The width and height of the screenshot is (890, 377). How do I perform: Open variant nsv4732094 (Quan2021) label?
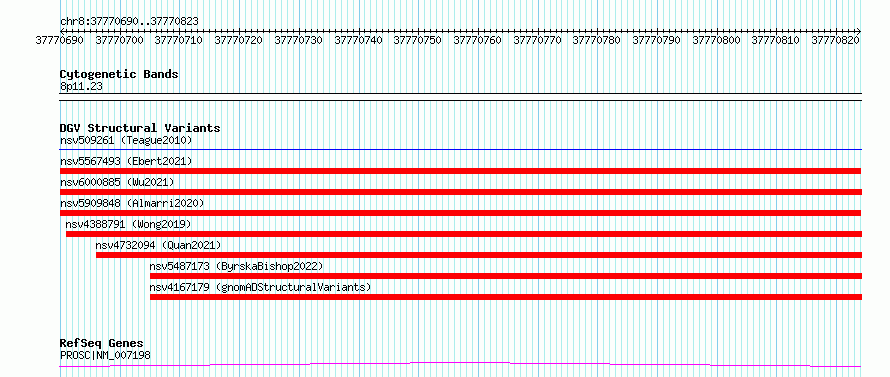coord(158,245)
